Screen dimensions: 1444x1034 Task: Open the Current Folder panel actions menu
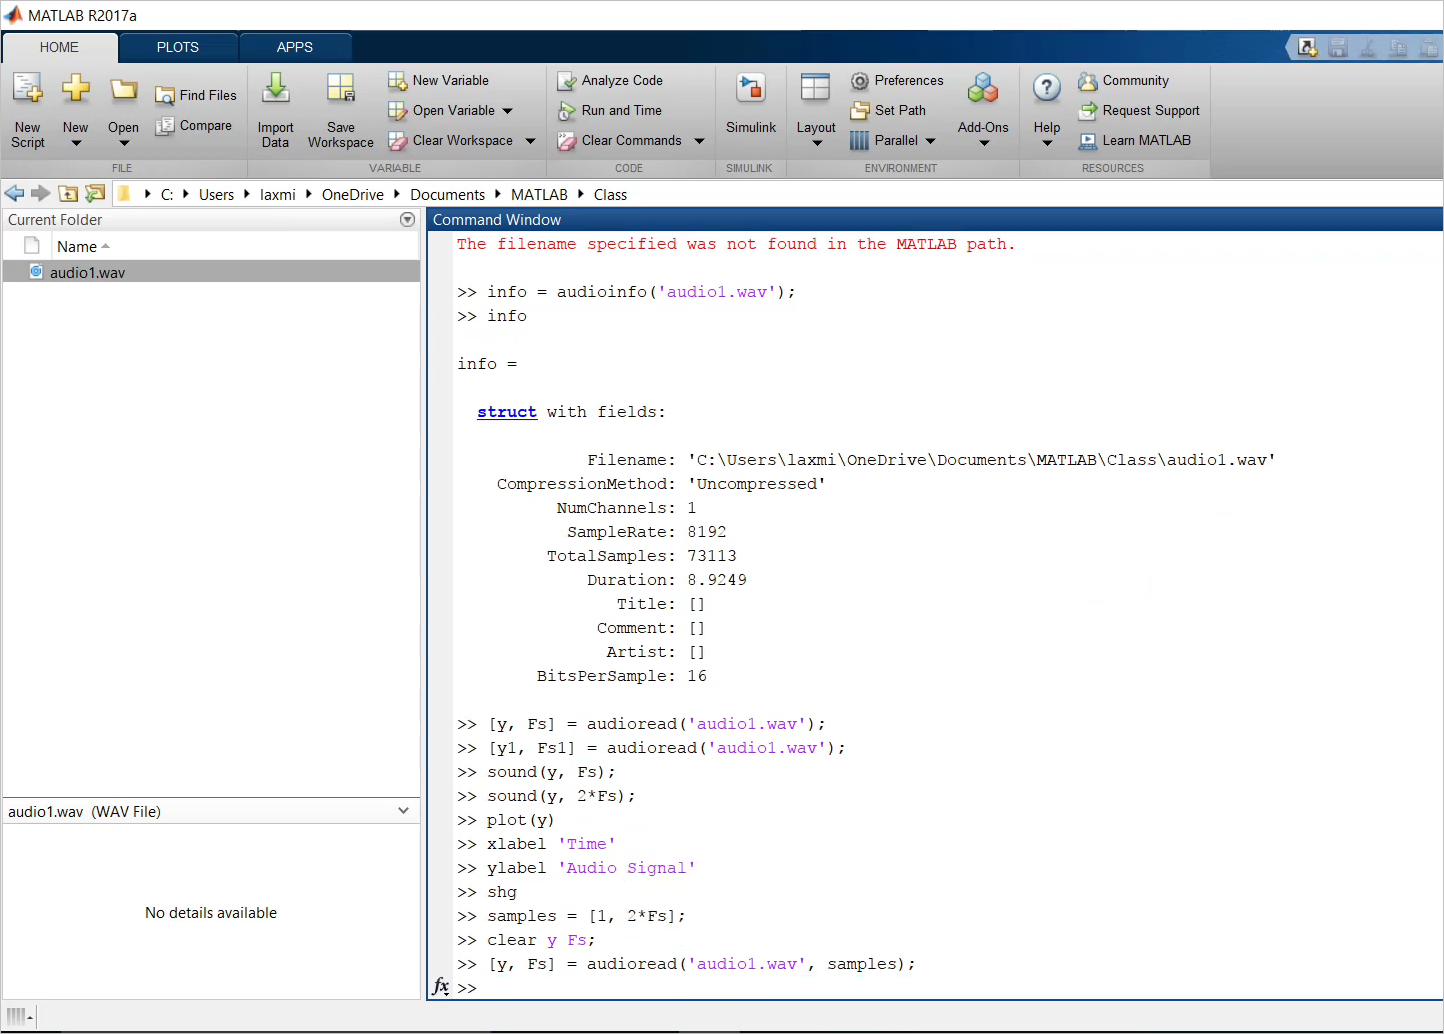coord(407,219)
